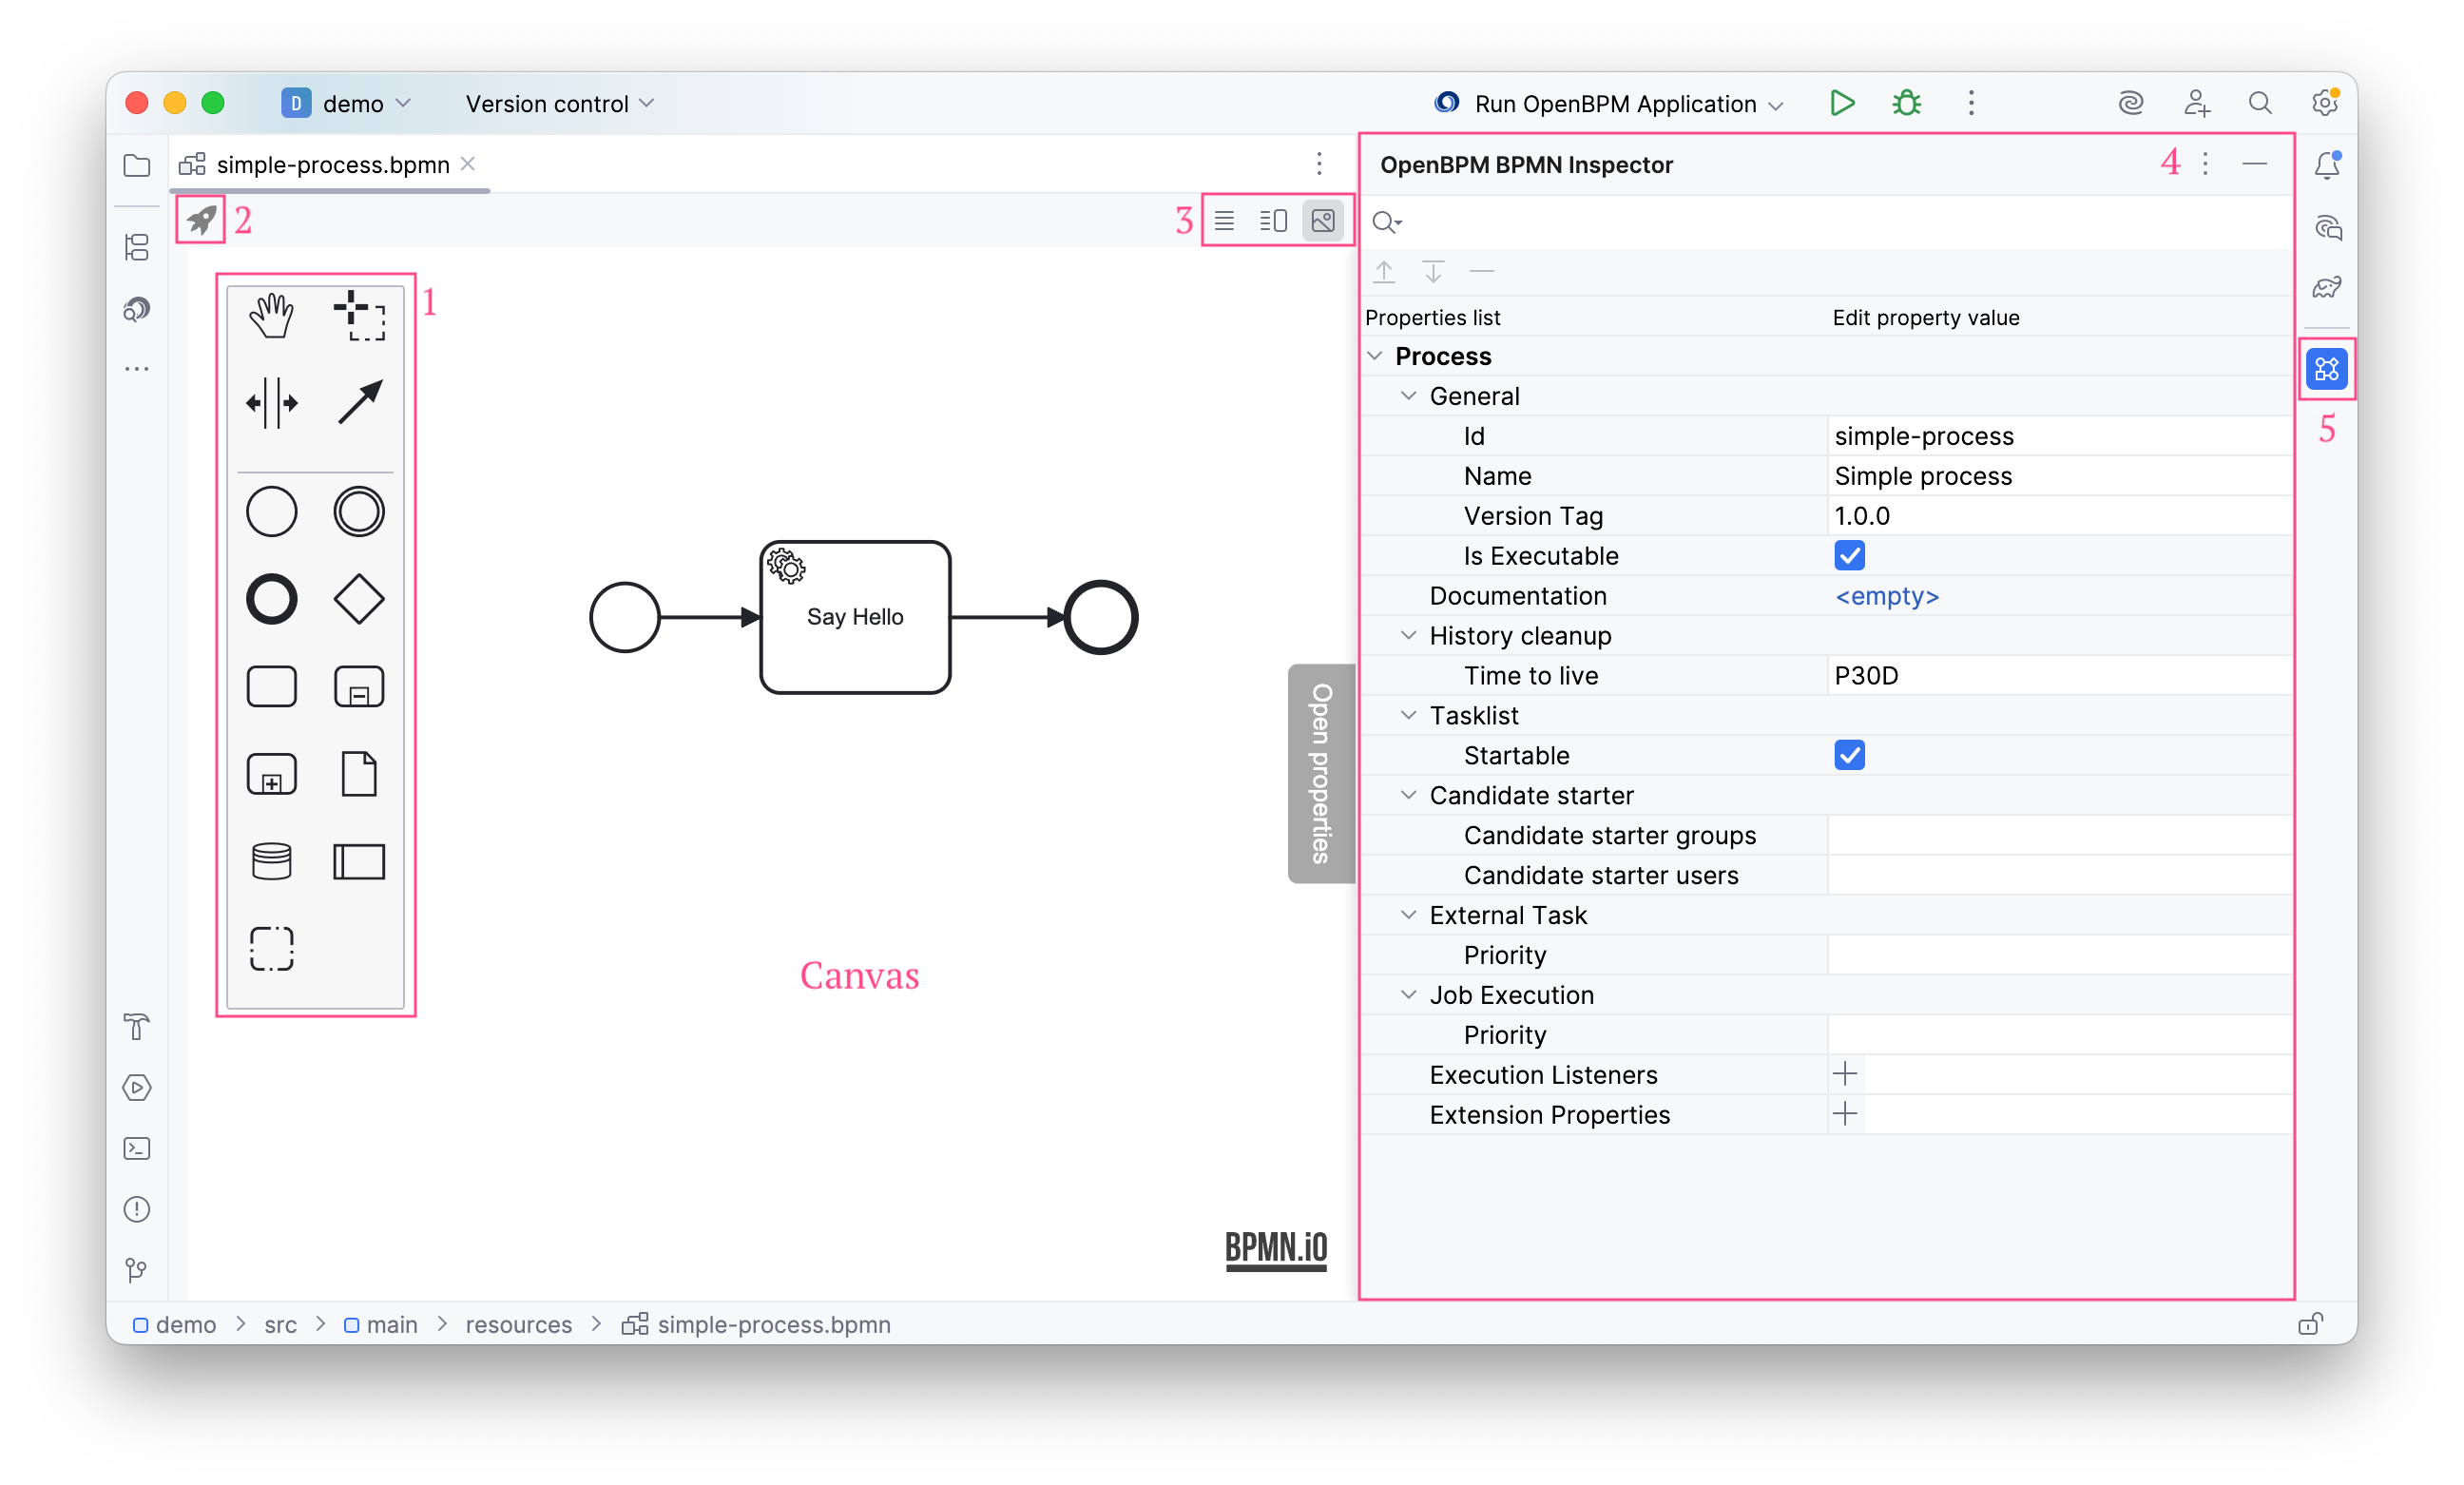
Task: Select the start event on canvas
Action: [624, 617]
